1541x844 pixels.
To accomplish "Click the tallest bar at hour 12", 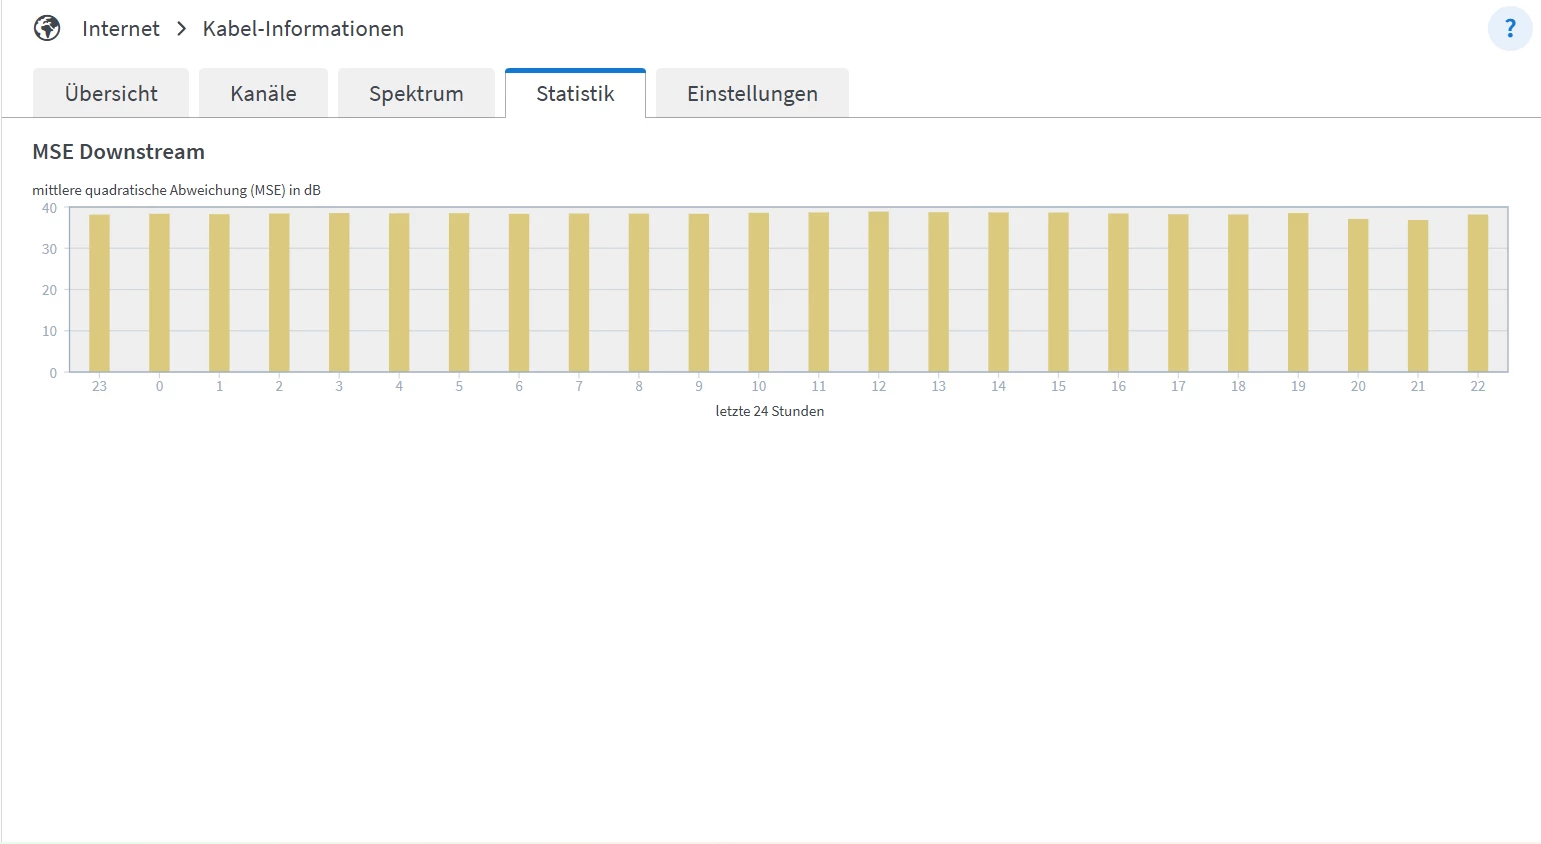I will click(879, 292).
